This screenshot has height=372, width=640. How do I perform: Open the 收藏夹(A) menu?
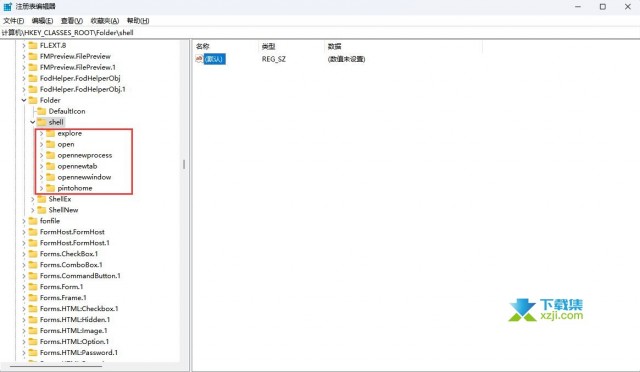coord(105,20)
